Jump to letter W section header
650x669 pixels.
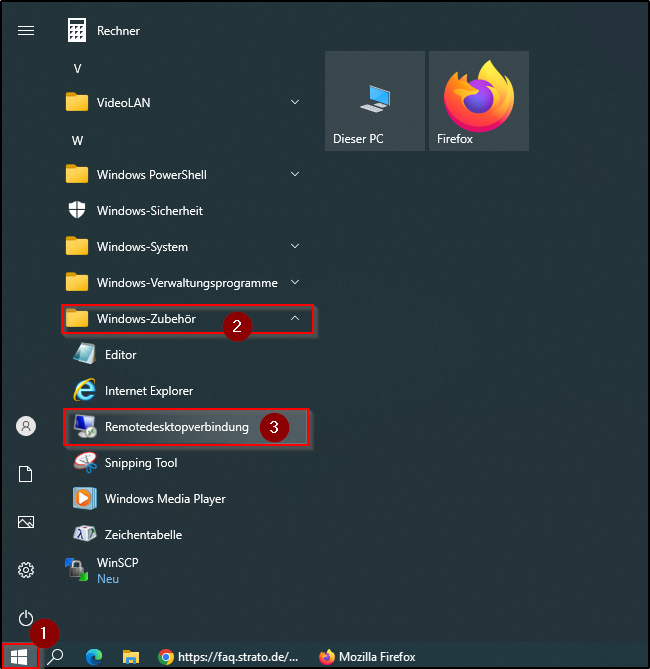pos(77,141)
